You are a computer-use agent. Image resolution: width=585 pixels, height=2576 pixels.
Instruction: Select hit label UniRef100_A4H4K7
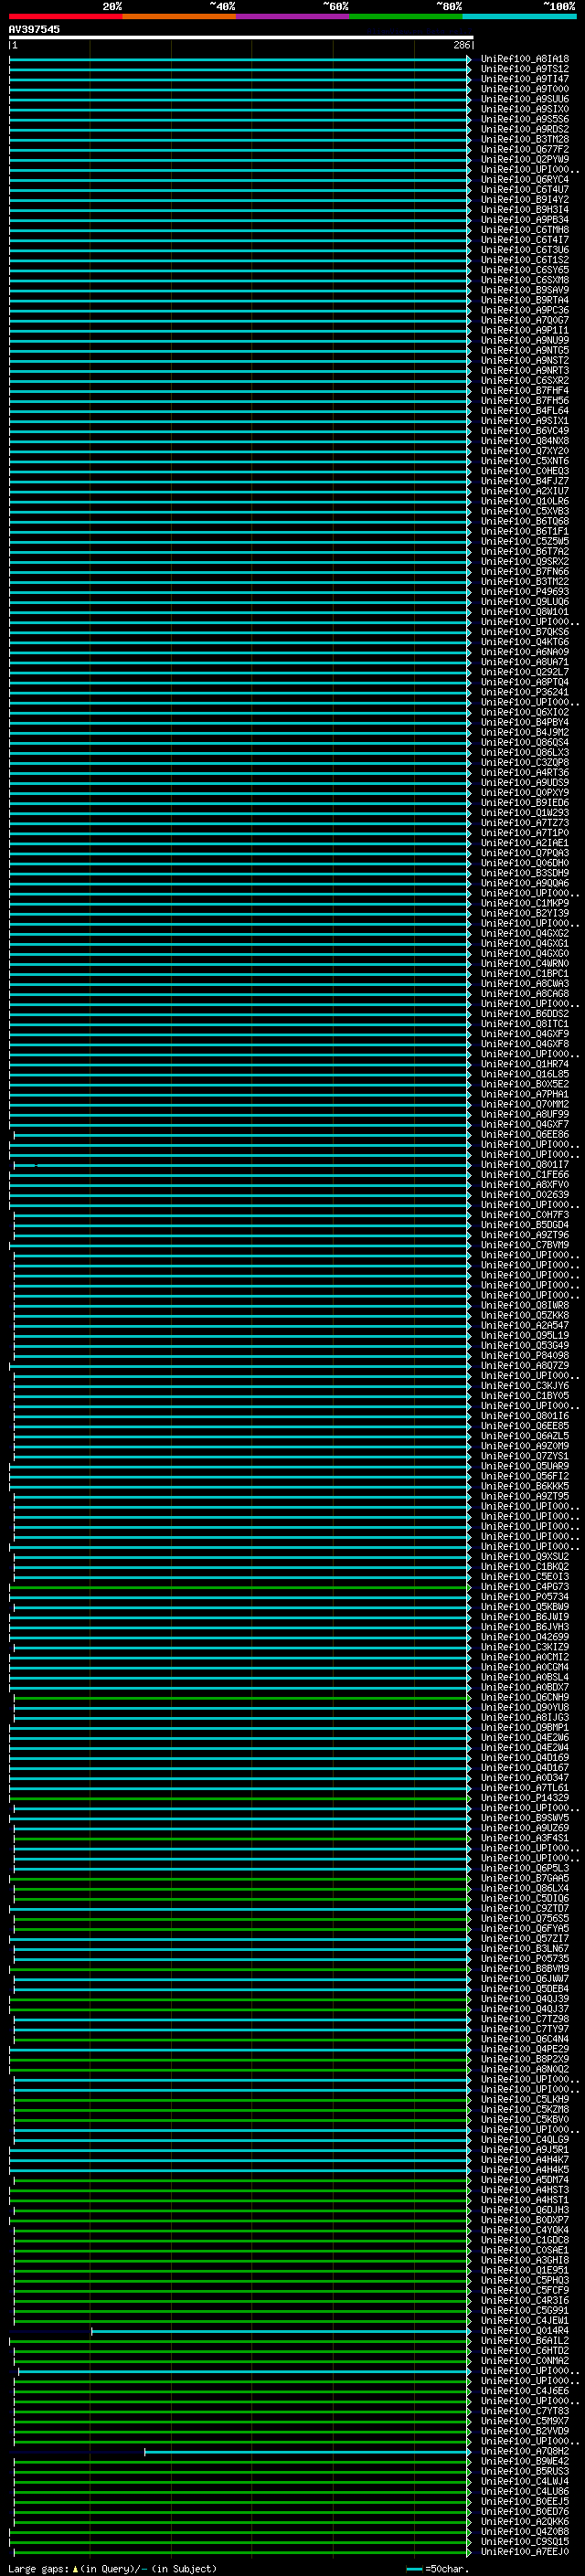coord(525,2160)
